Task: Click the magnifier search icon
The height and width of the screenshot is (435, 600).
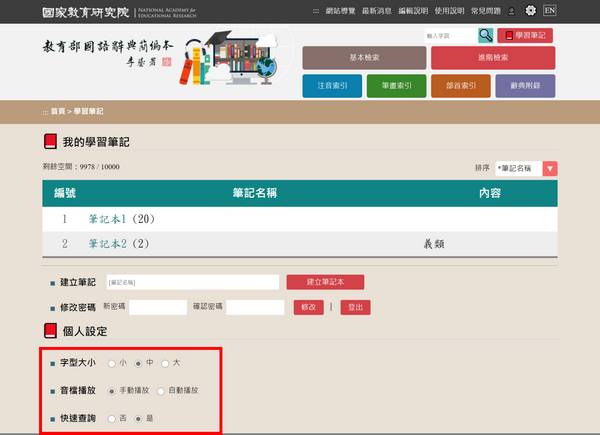Action: [x=486, y=36]
